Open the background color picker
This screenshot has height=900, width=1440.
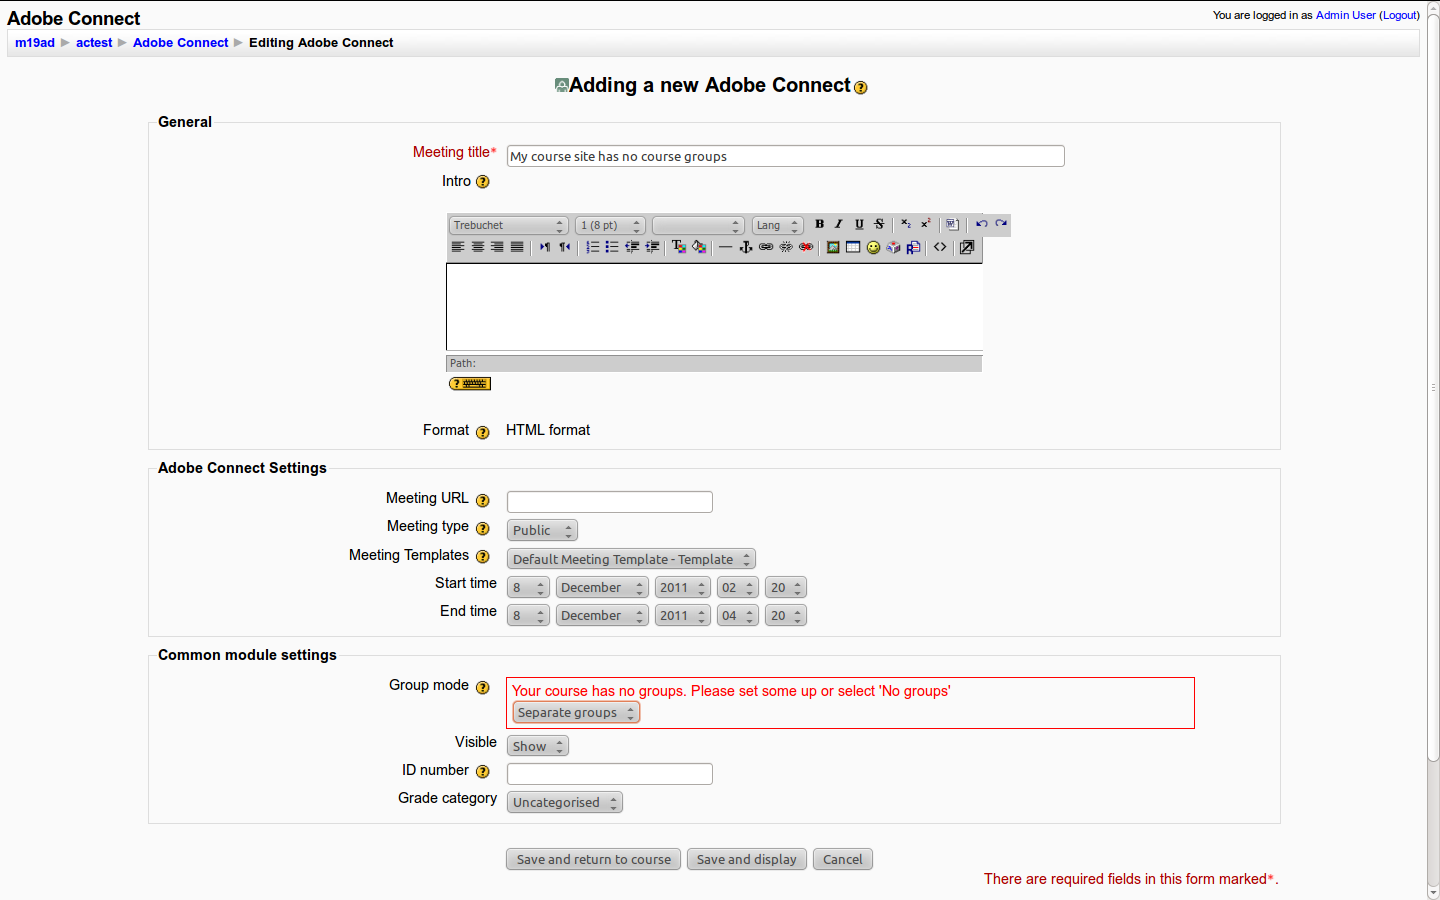pyautogui.click(x=699, y=247)
